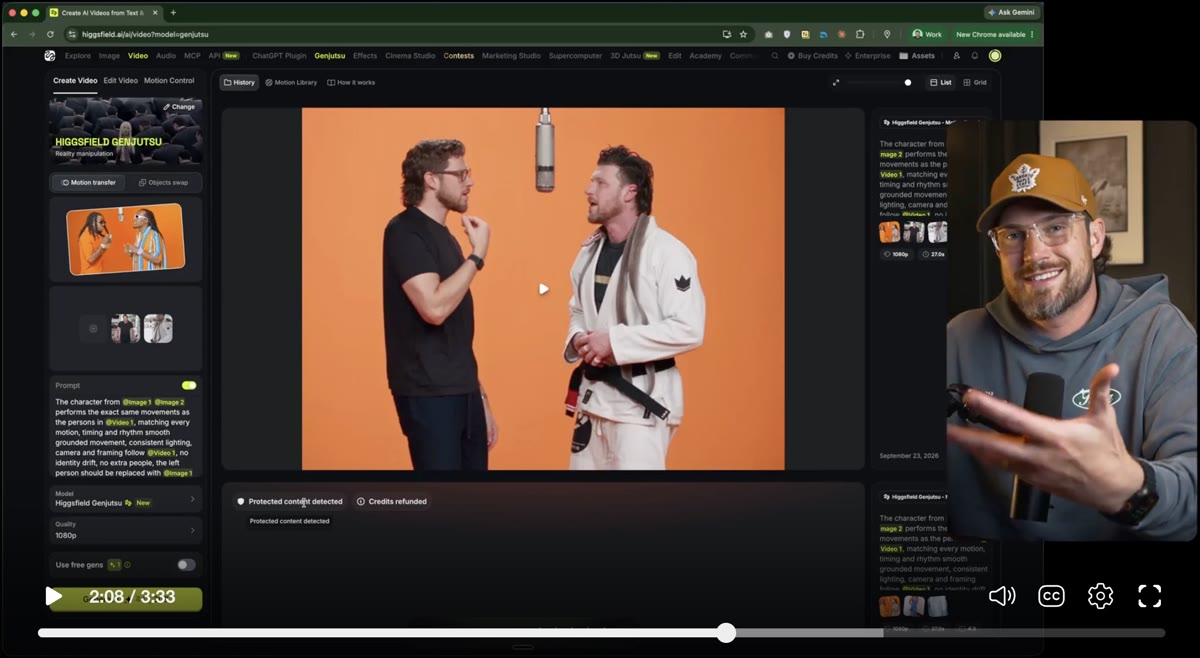Click the video progress bar scrubber handle
This screenshot has height=658, width=1200.
(727, 632)
